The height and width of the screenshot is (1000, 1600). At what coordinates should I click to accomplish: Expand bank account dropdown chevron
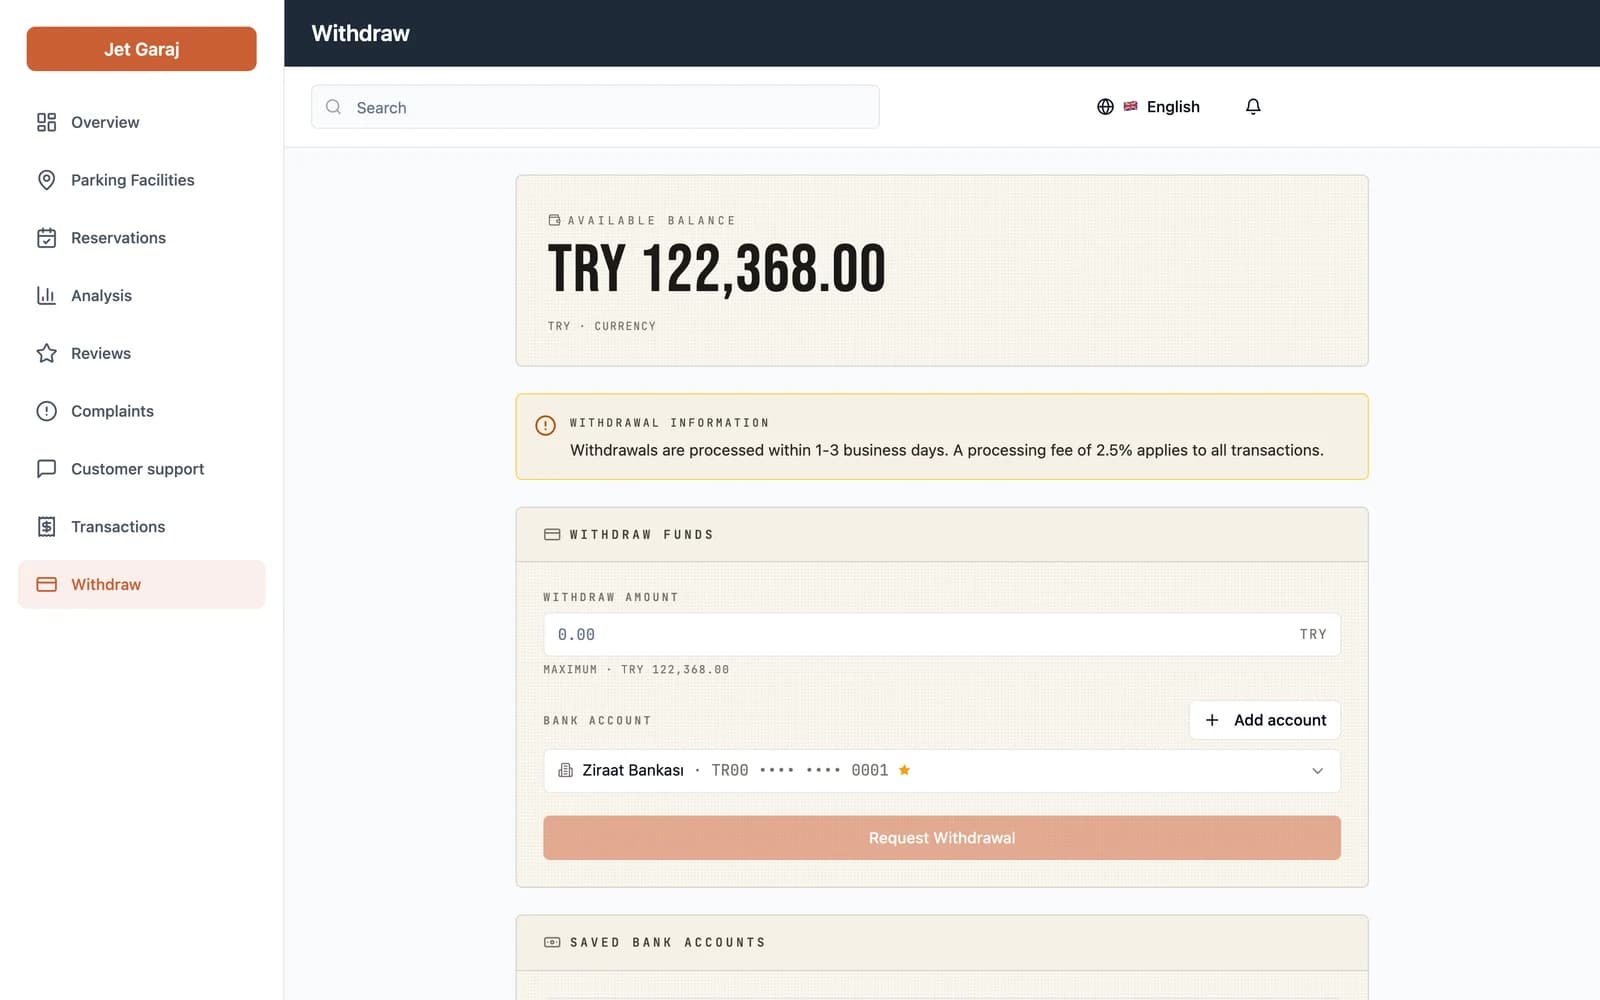click(x=1317, y=771)
